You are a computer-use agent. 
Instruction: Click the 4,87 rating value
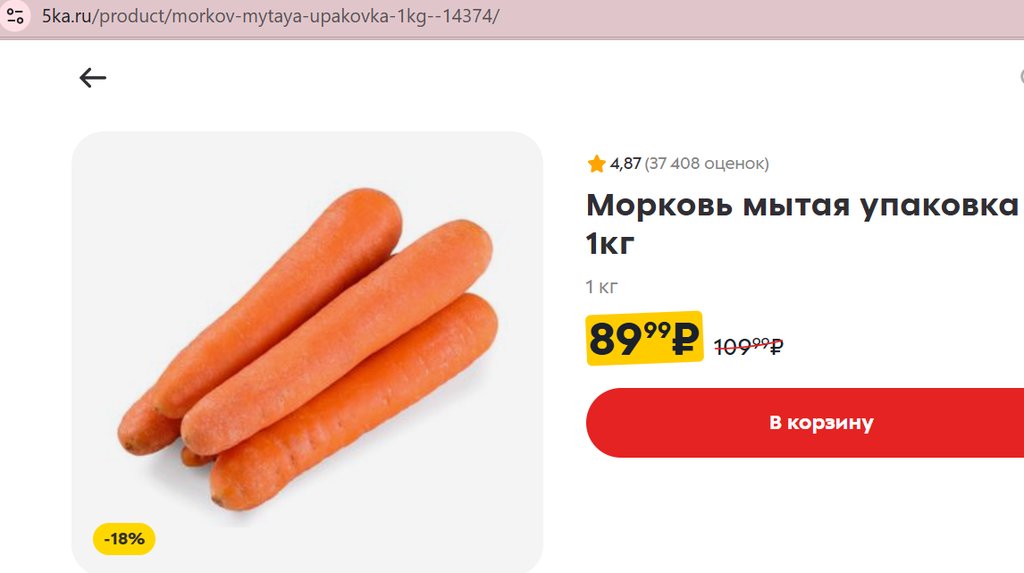(625, 164)
